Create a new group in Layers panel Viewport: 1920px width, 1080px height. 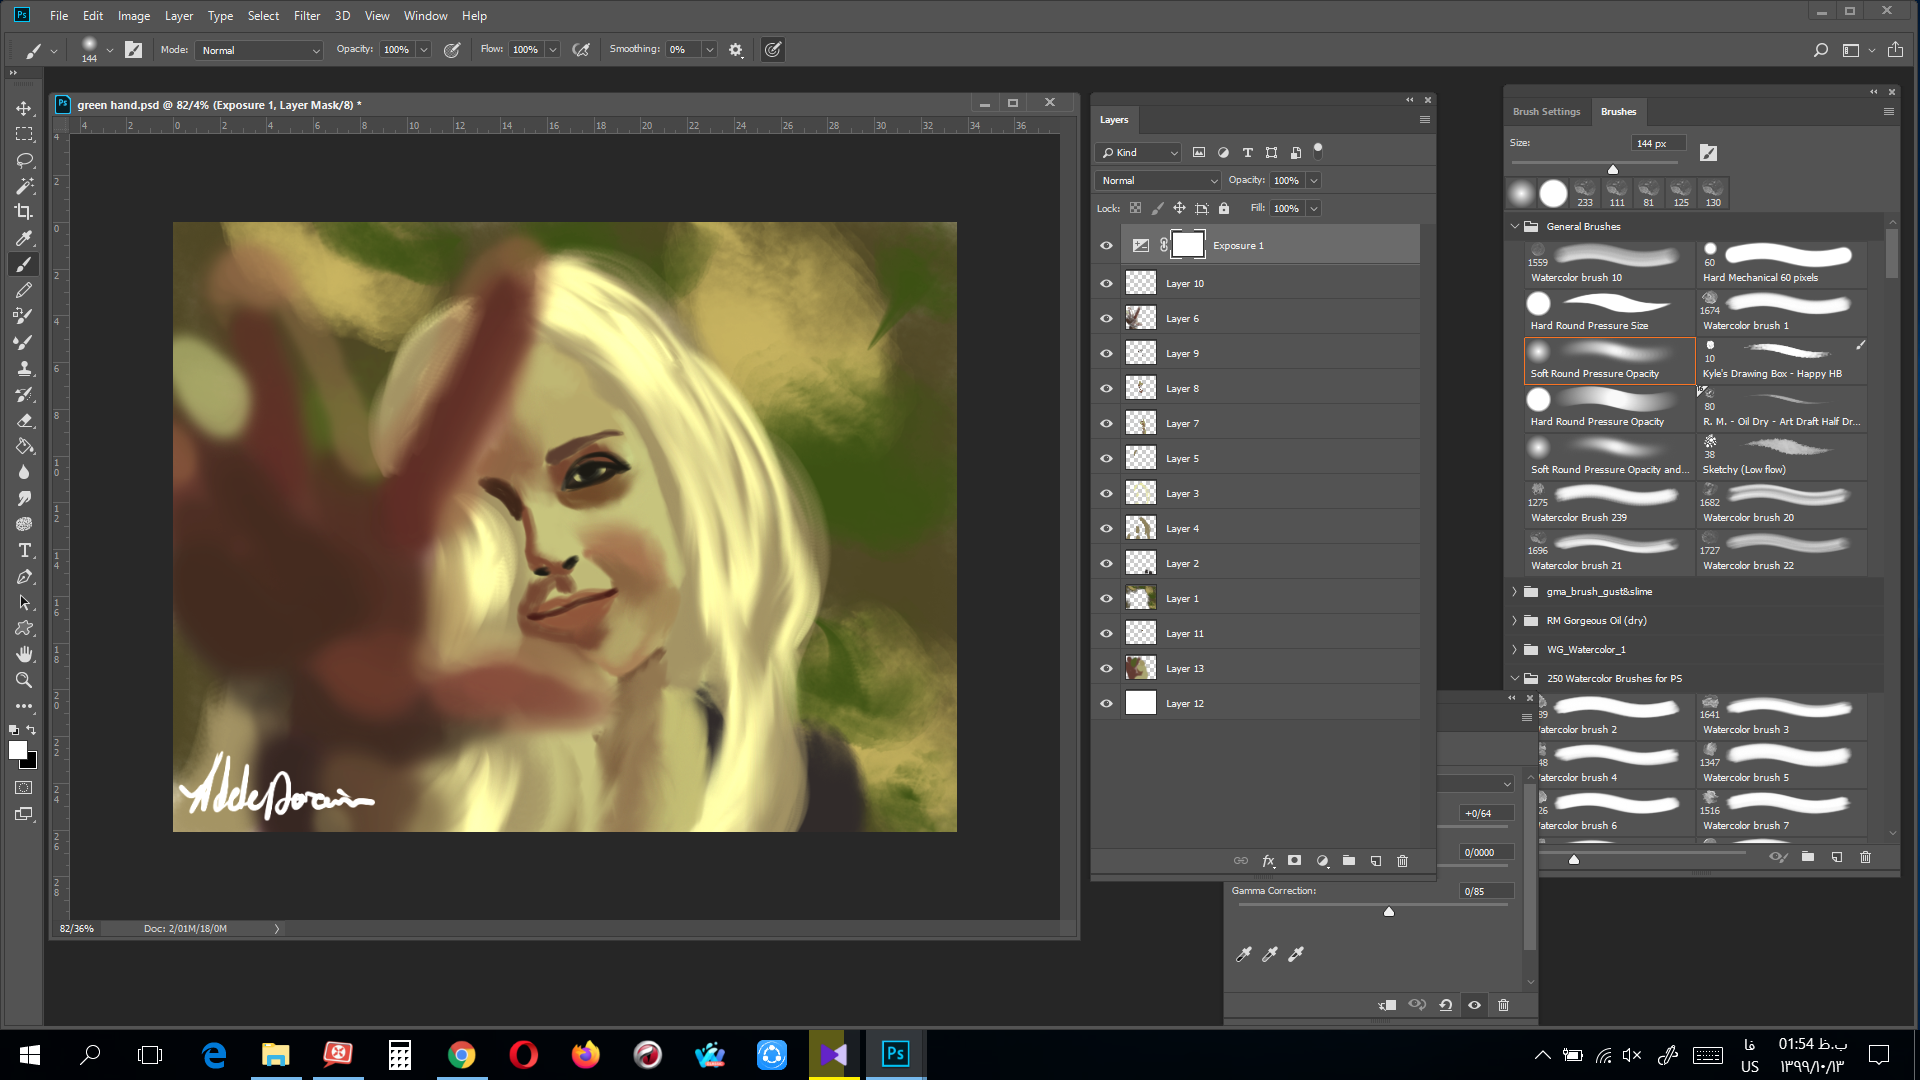click(x=1349, y=861)
